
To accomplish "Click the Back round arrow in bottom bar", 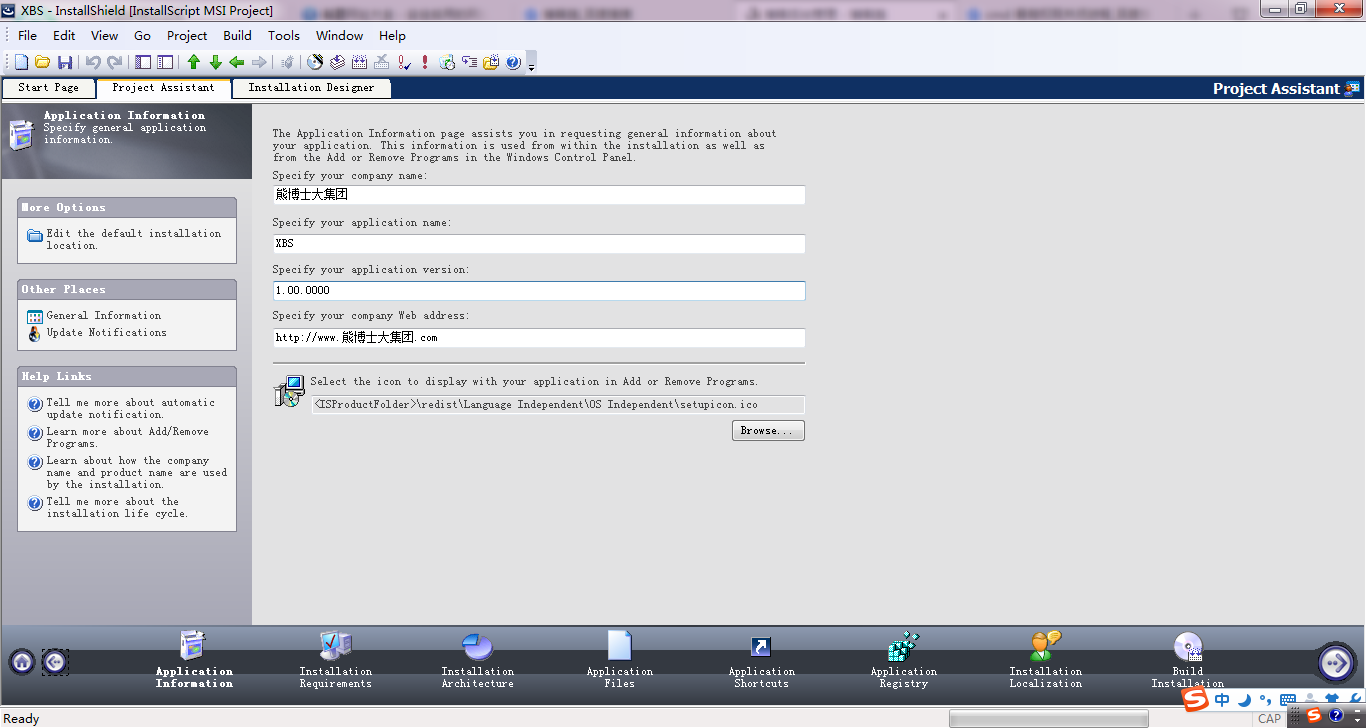I will coord(55,661).
